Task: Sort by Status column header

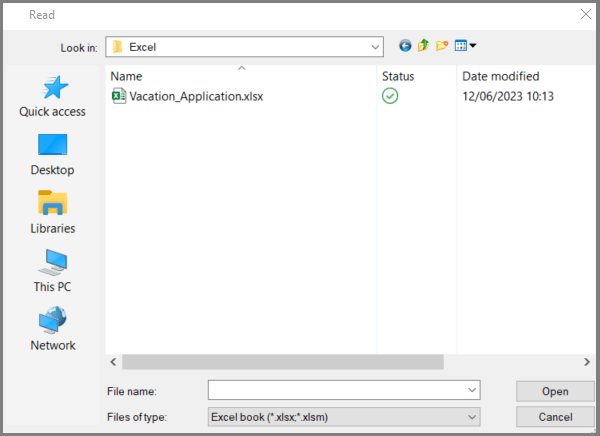Action: pos(397,76)
